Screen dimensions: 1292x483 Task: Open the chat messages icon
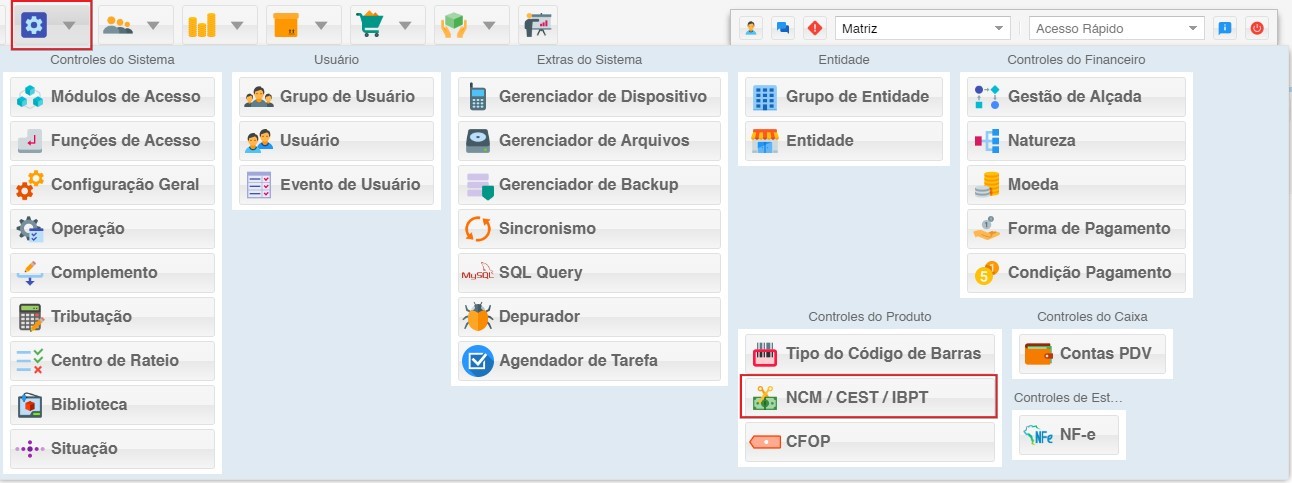coord(783,28)
